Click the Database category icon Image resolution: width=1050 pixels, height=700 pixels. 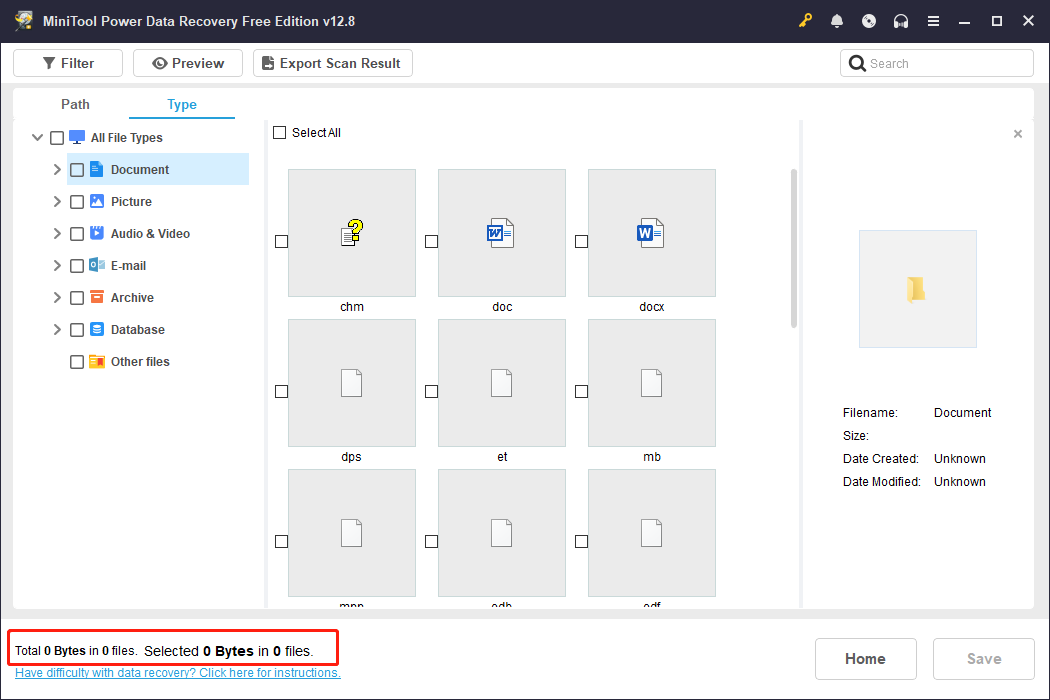pos(97,329)
